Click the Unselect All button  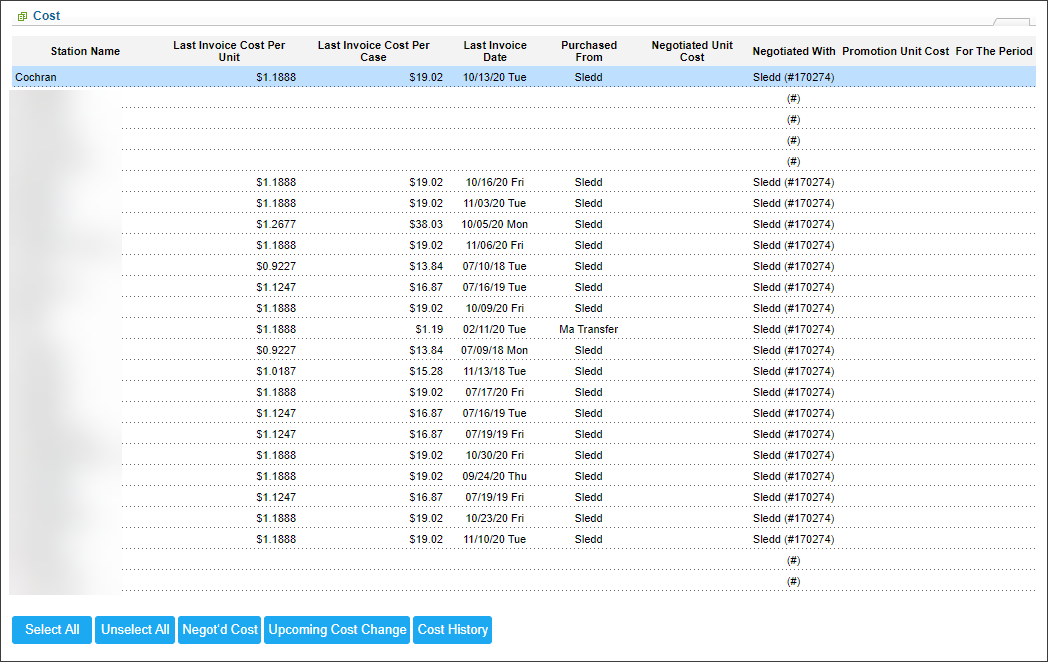tap(135, 630)
